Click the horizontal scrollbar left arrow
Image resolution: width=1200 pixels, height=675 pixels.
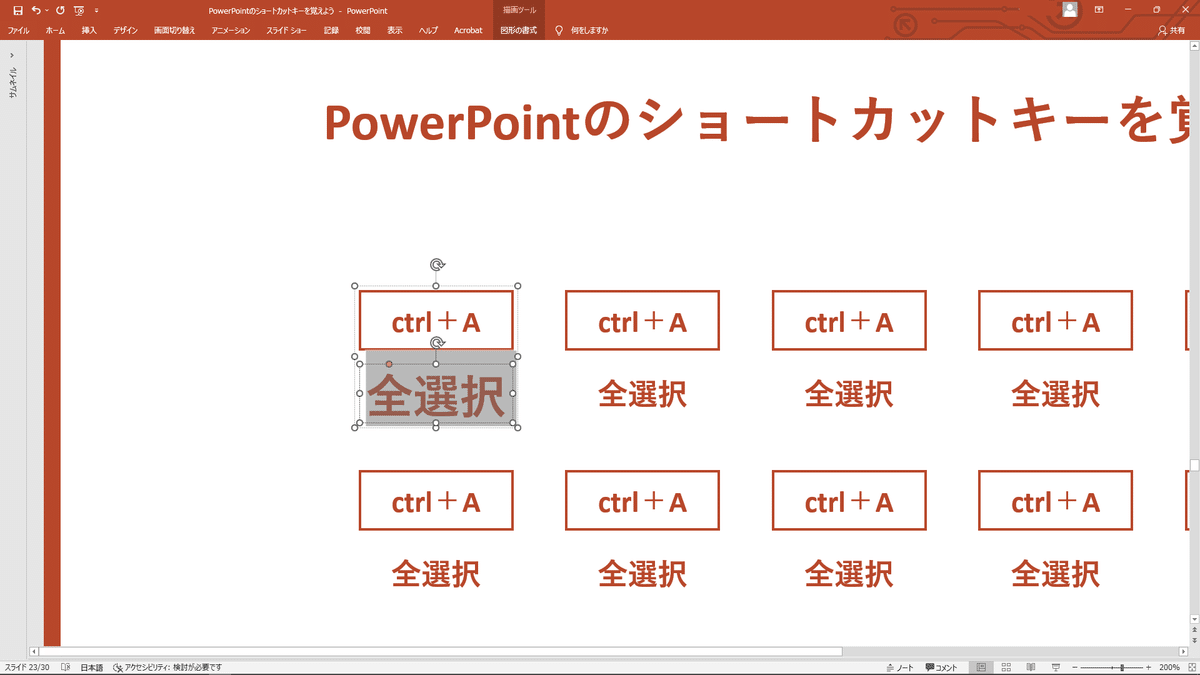point(33,651)
